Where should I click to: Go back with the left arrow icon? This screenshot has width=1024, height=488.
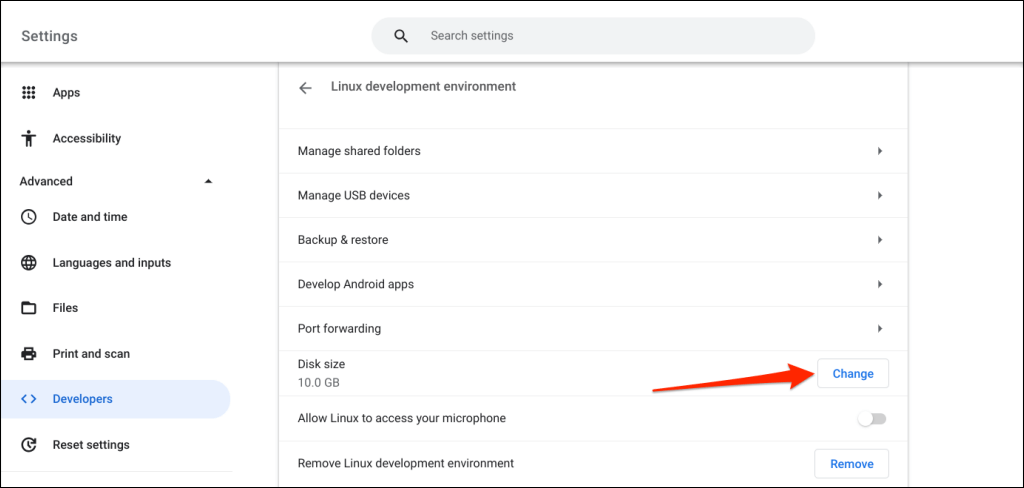click(x=306, y=87)
